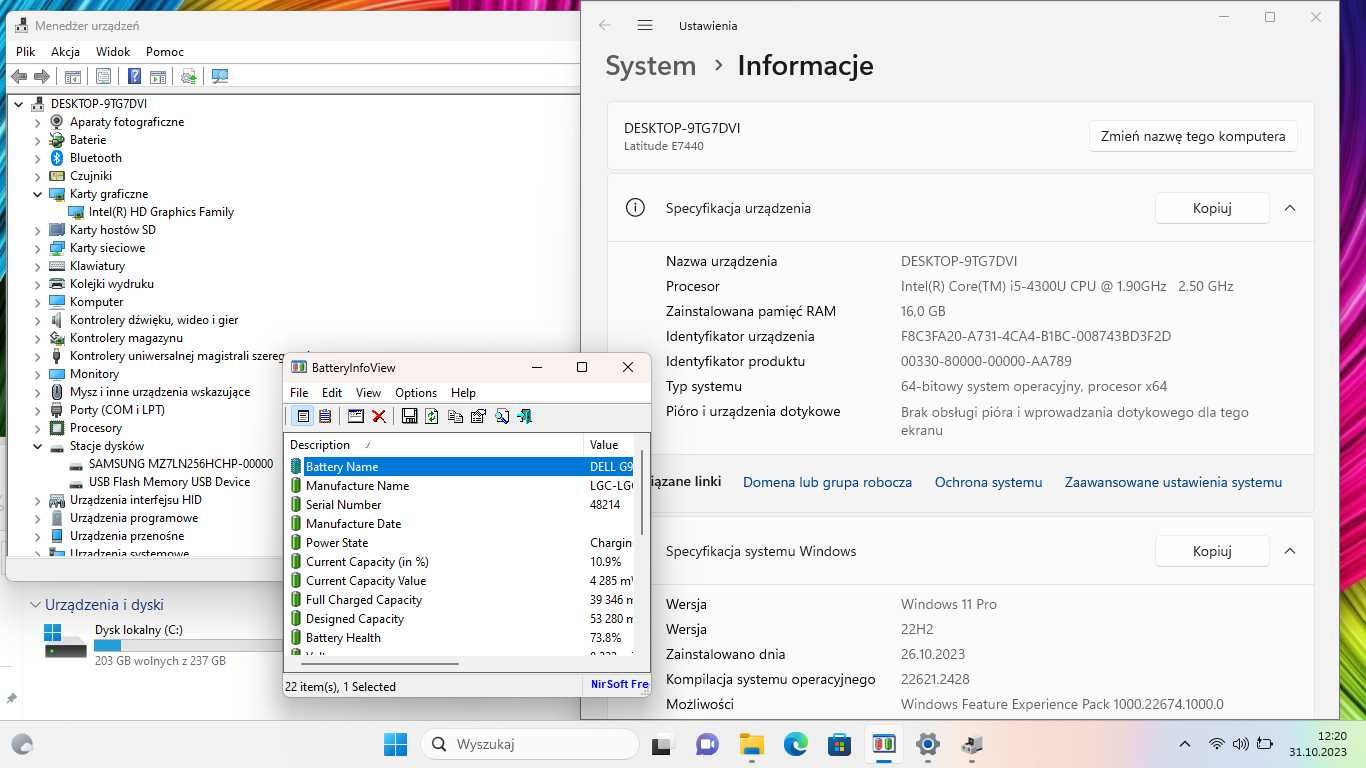Click the Forward arrow in Device Manager toolbar
Screen dimensions: 1366x768
[x=42, y=76]
